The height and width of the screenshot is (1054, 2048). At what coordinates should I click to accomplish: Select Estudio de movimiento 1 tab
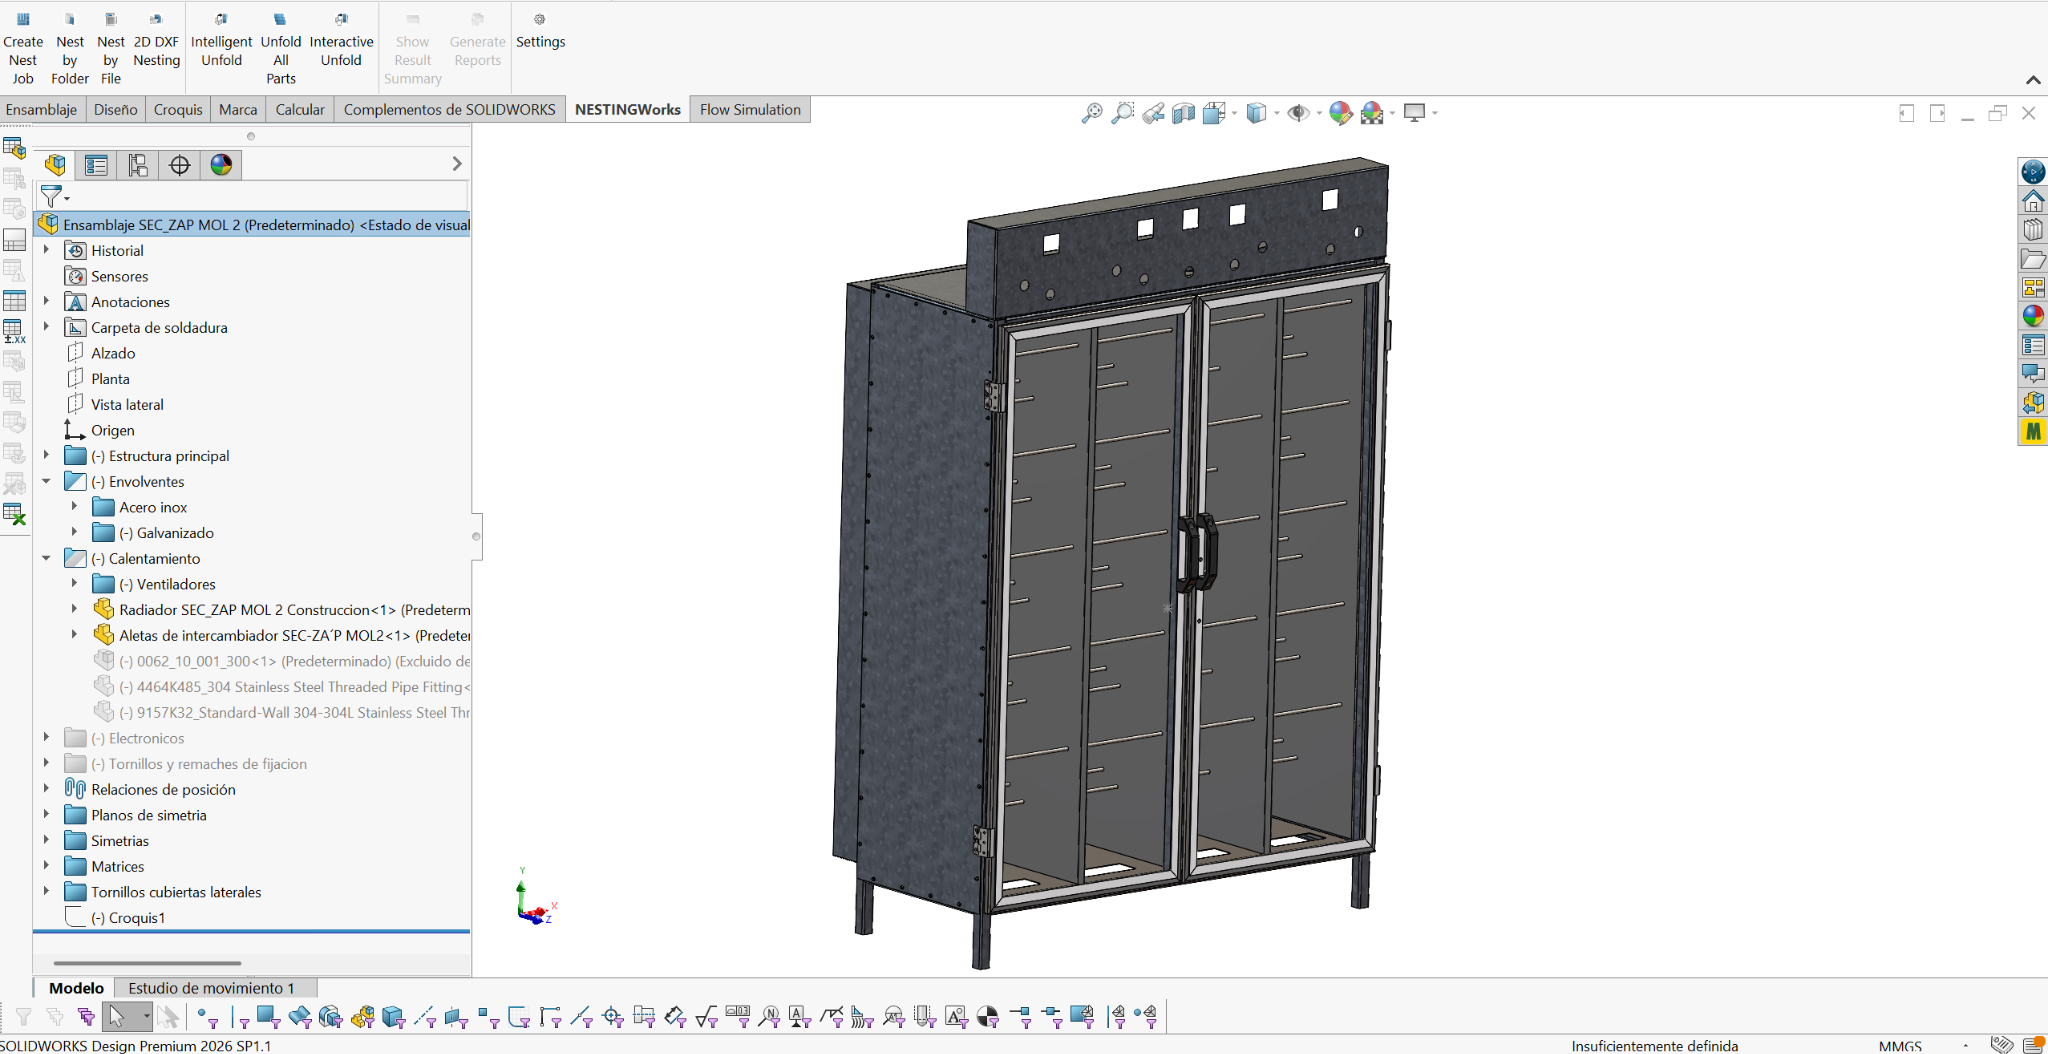212,988
